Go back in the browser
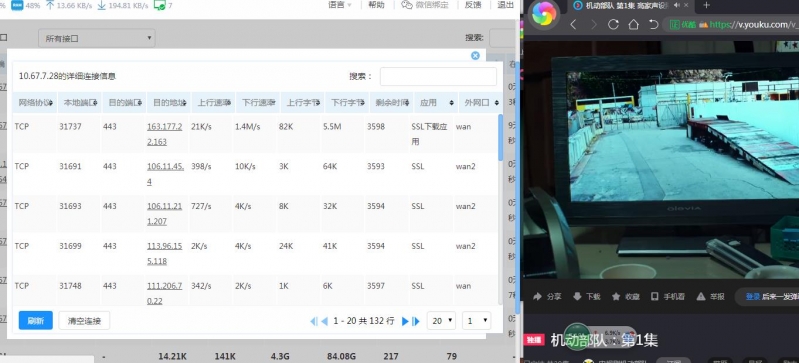Screen dimensions: 799x363 click(573, 24)
